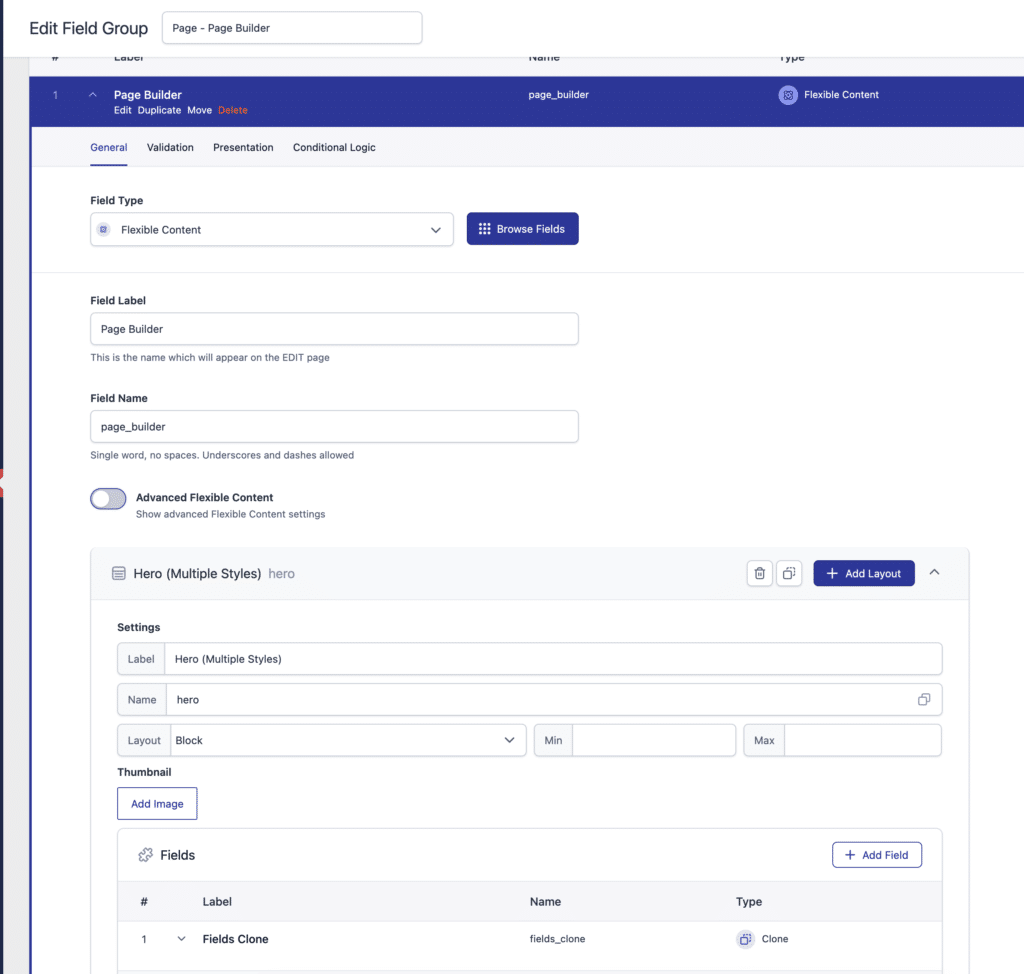
Task: Click the Flexible Content icon inside Field Type select
Action: click(103, 229)
